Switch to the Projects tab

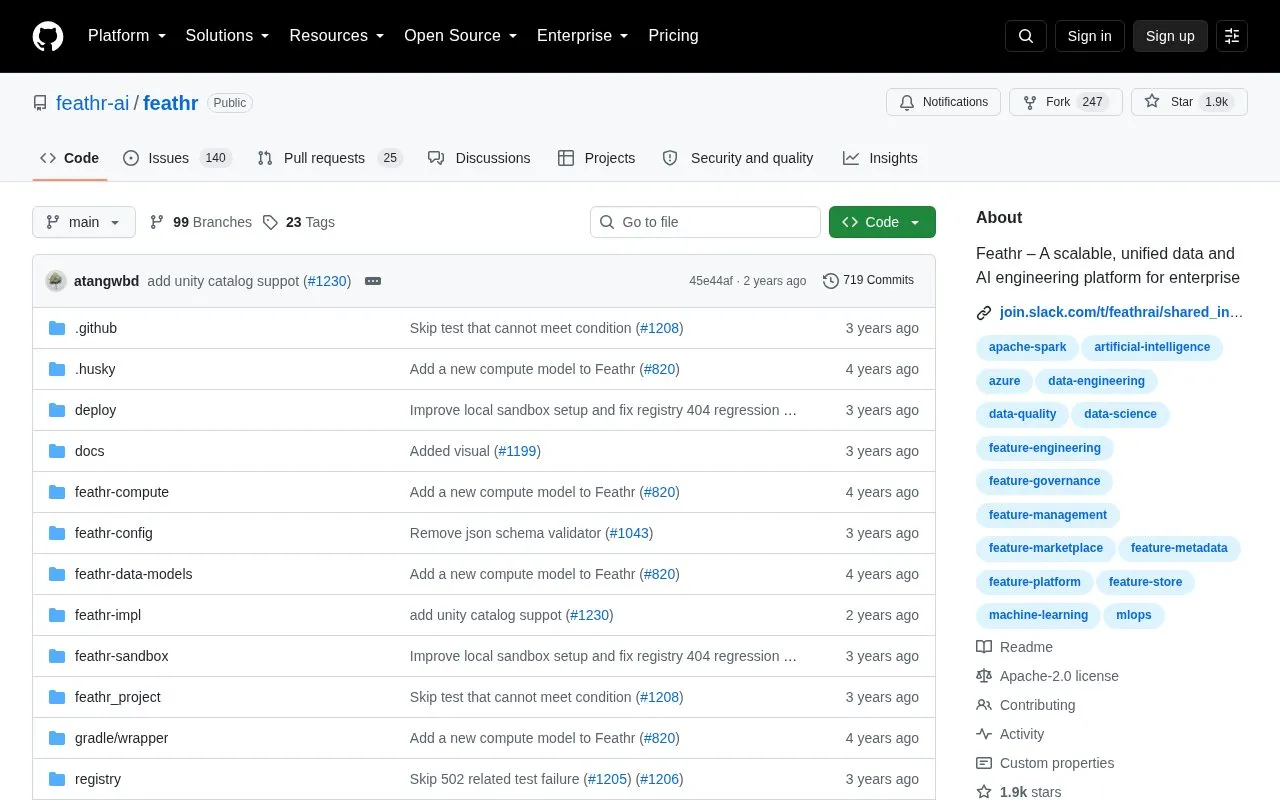596,158
